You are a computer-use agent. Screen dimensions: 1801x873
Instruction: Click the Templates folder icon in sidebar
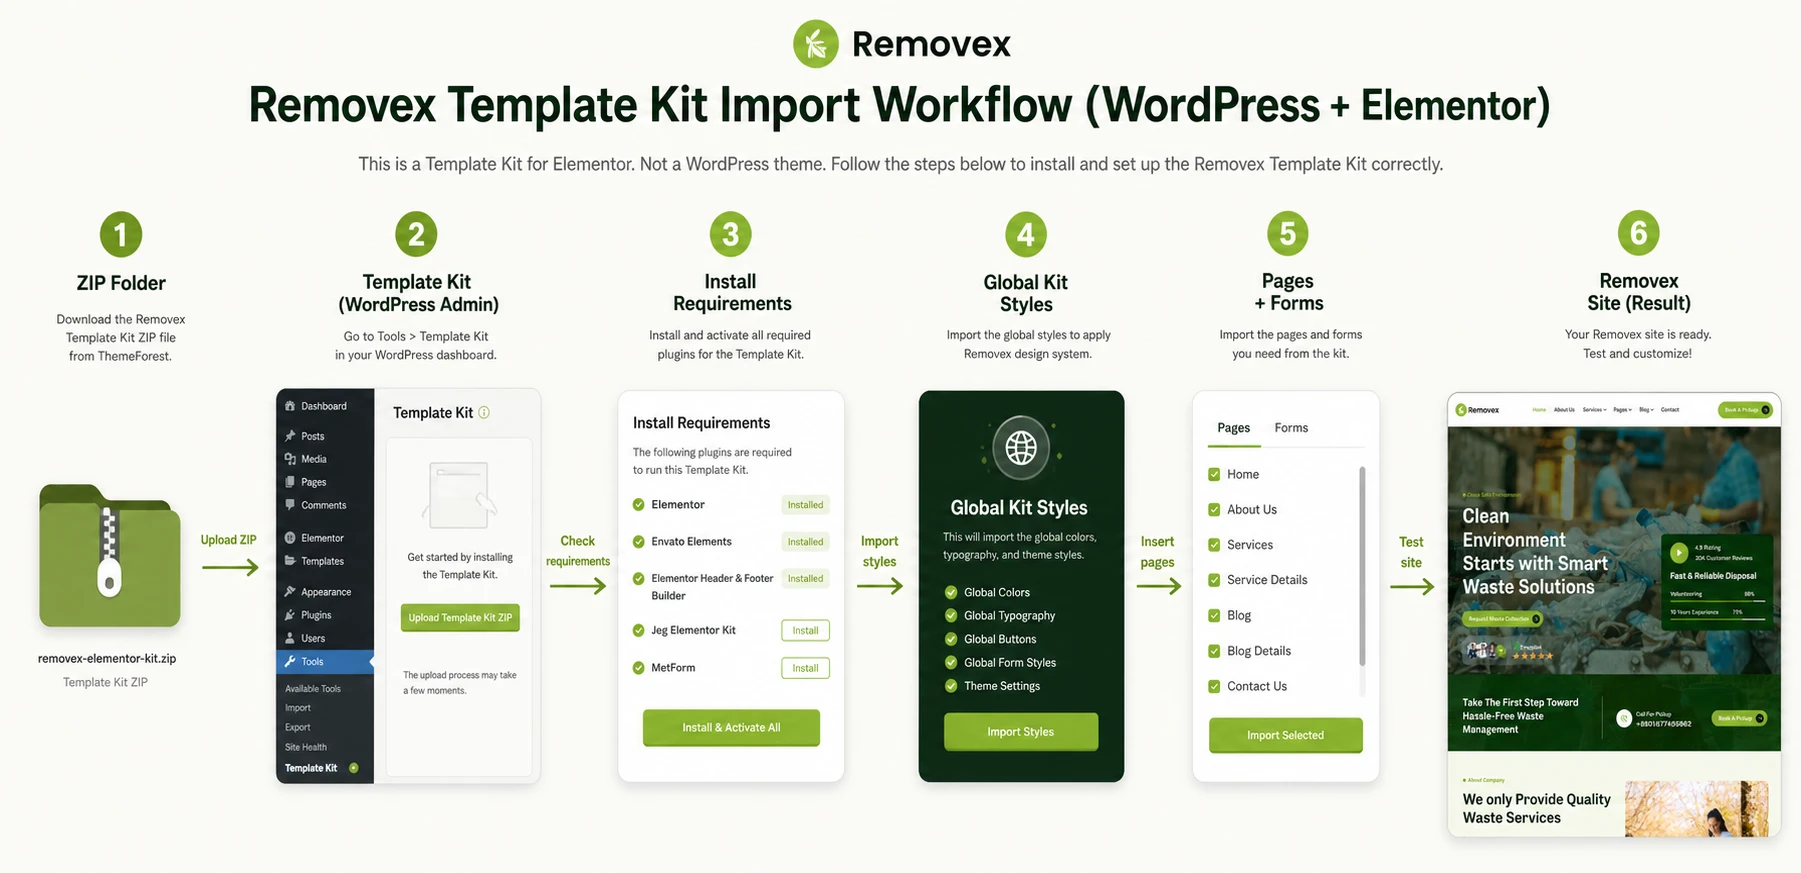pos(290,561)
